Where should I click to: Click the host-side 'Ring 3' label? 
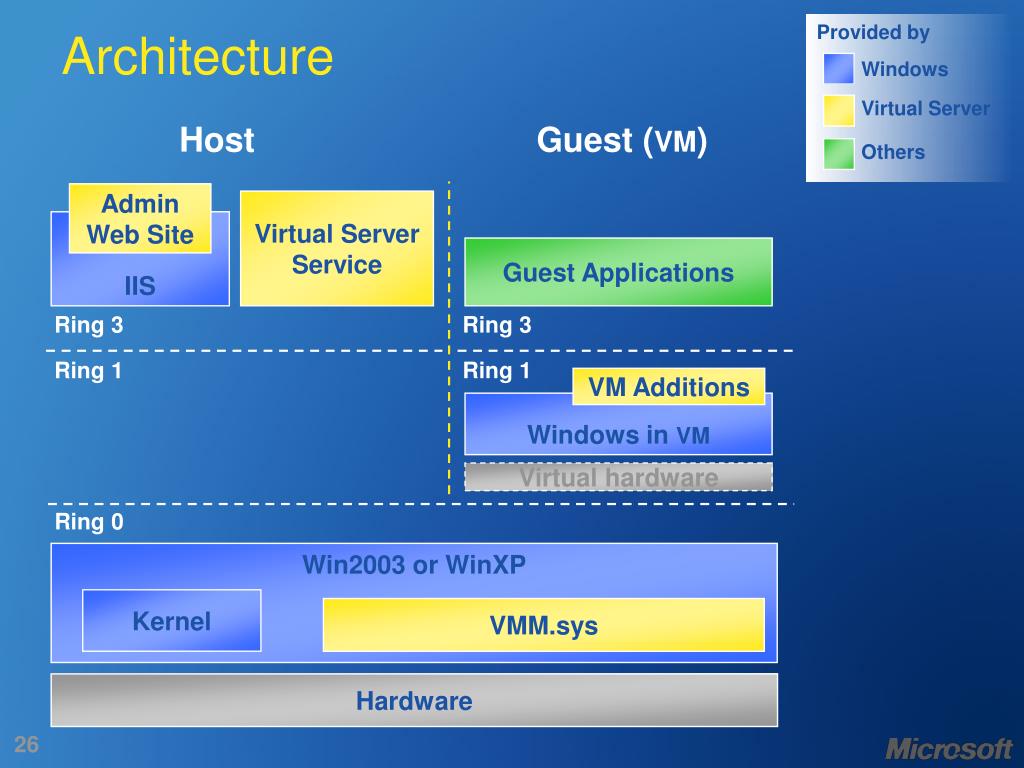(x=89, y=325)
